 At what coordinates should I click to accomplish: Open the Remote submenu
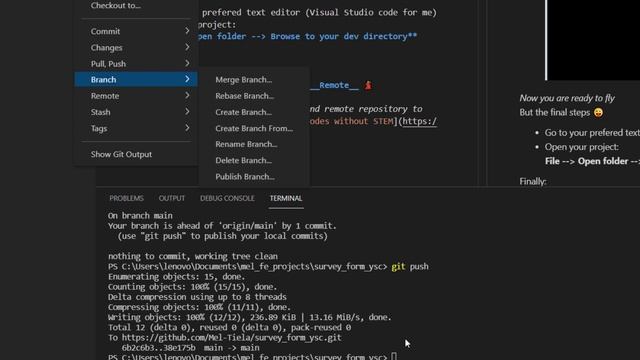tap(136, 96)
